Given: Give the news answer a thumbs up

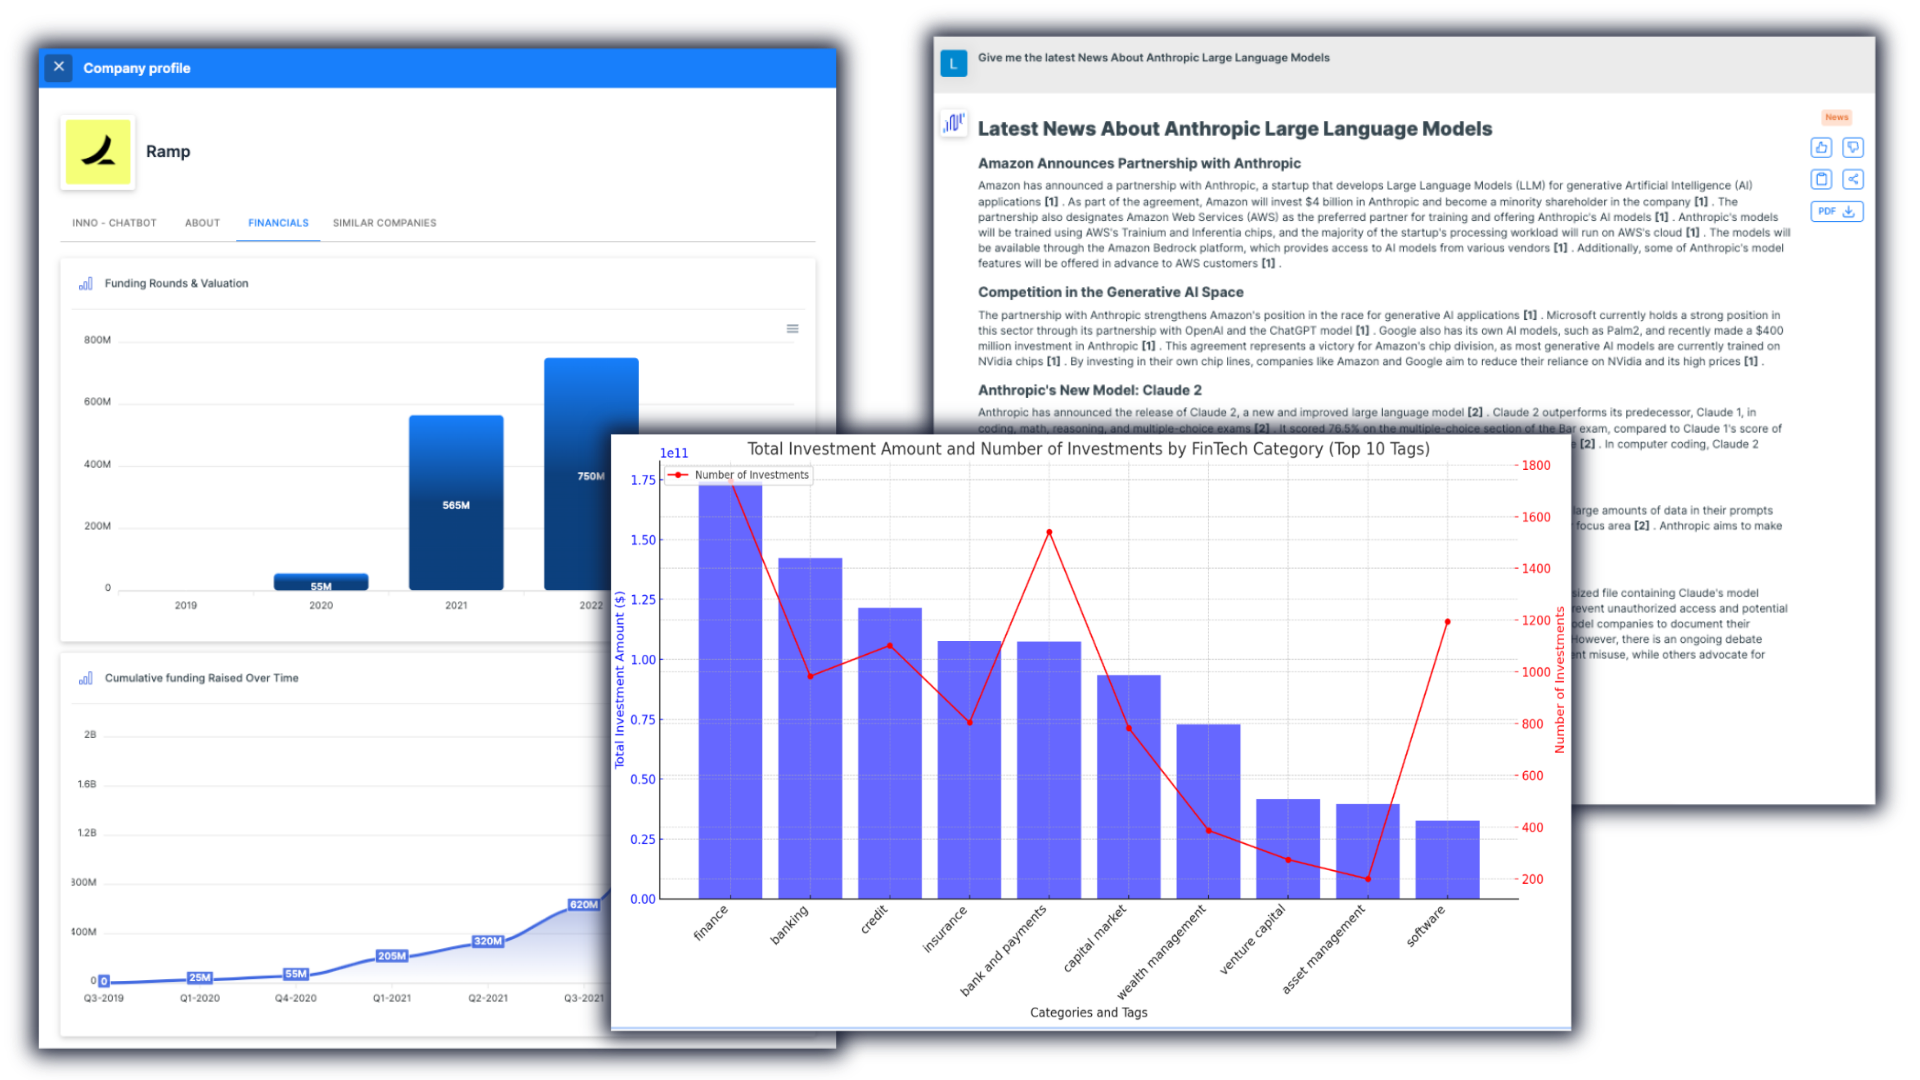Looking at the screenshot, I should [x=1821, y=148].
